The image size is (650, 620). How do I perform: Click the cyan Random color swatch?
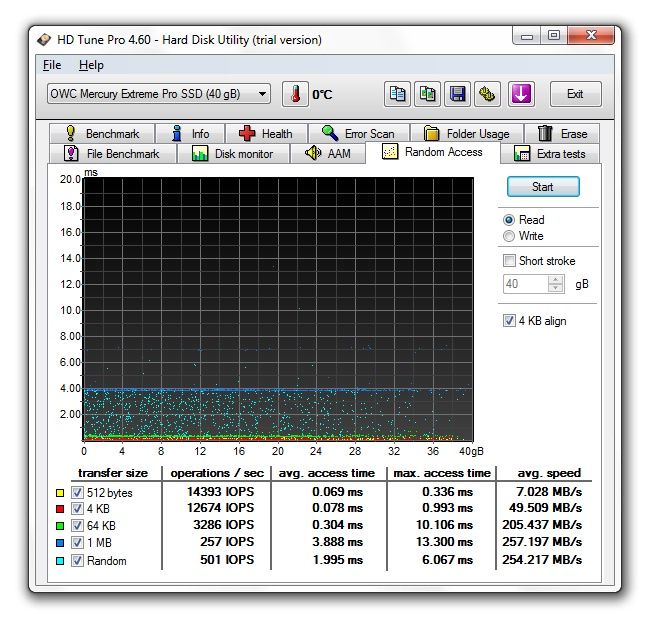click(x=60, y=561)
